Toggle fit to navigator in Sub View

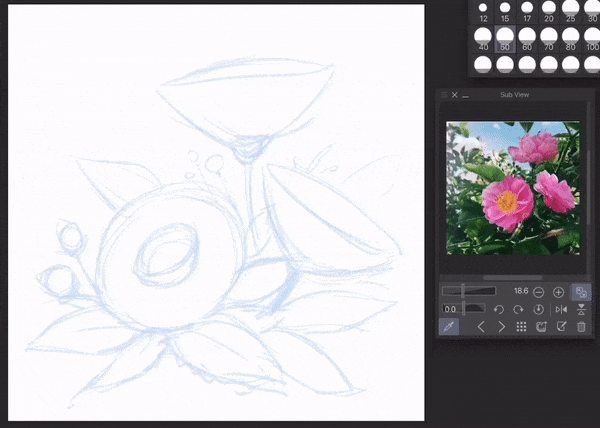click(x=581, y=292)
